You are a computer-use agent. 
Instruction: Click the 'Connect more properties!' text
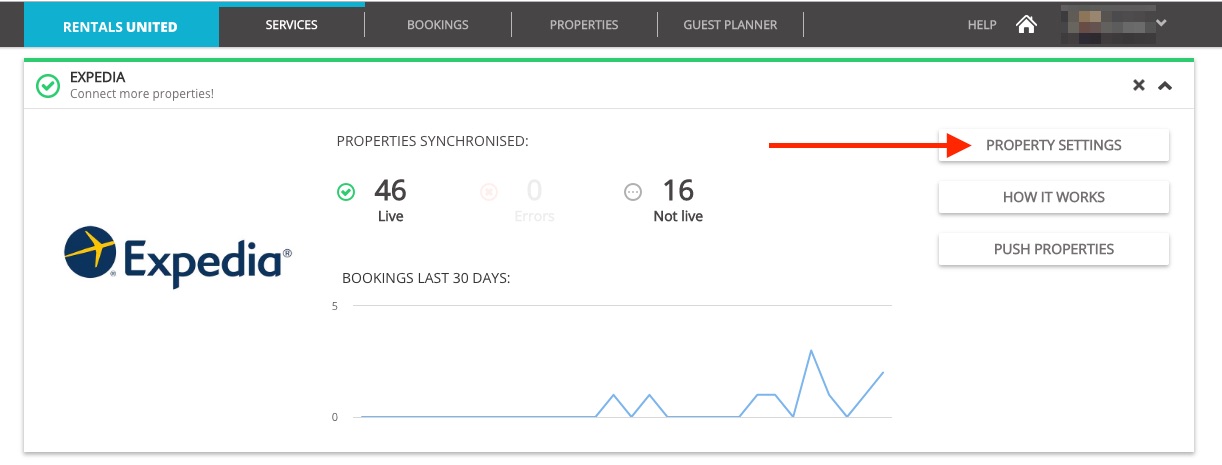pos(142,94)
